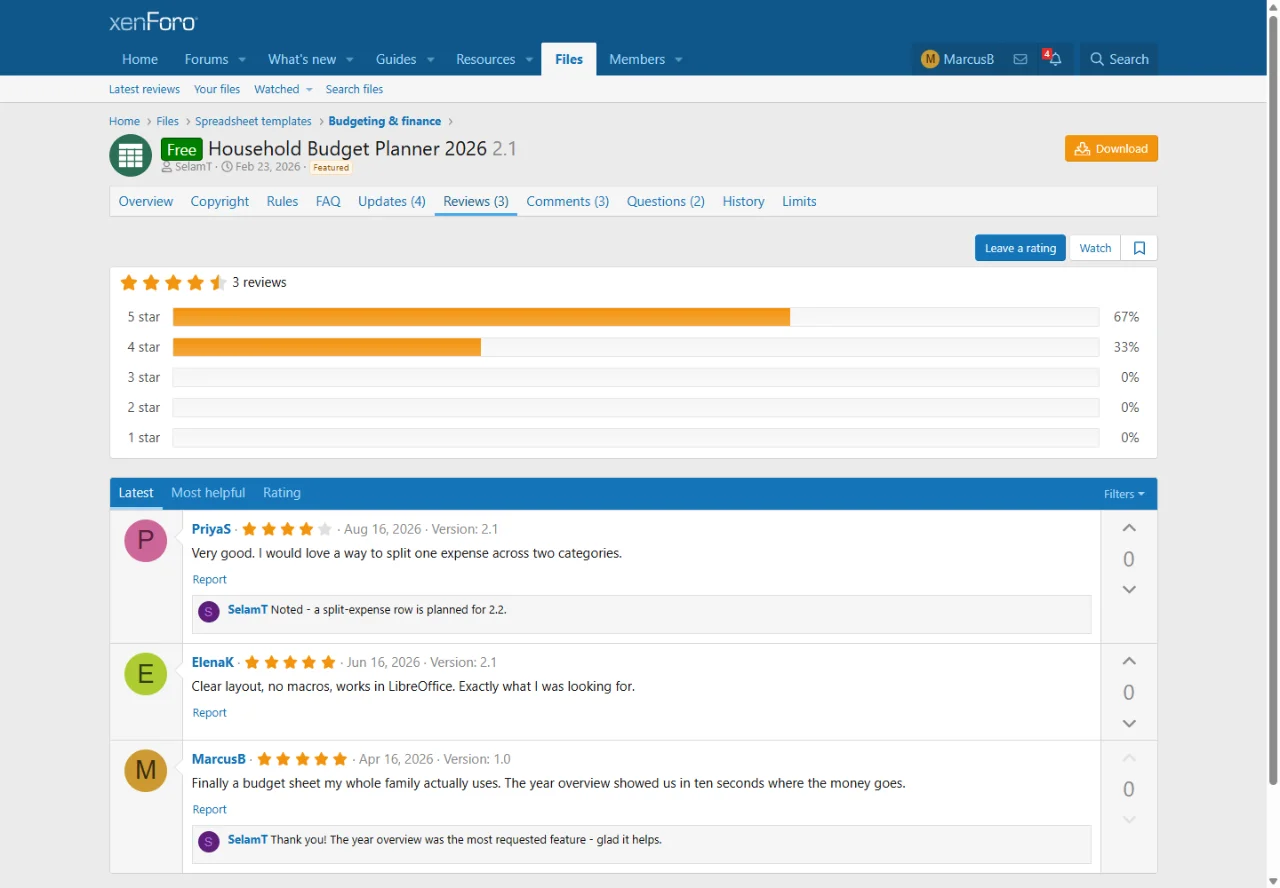Click the spreadsheet resource icon

pos(130,155)
